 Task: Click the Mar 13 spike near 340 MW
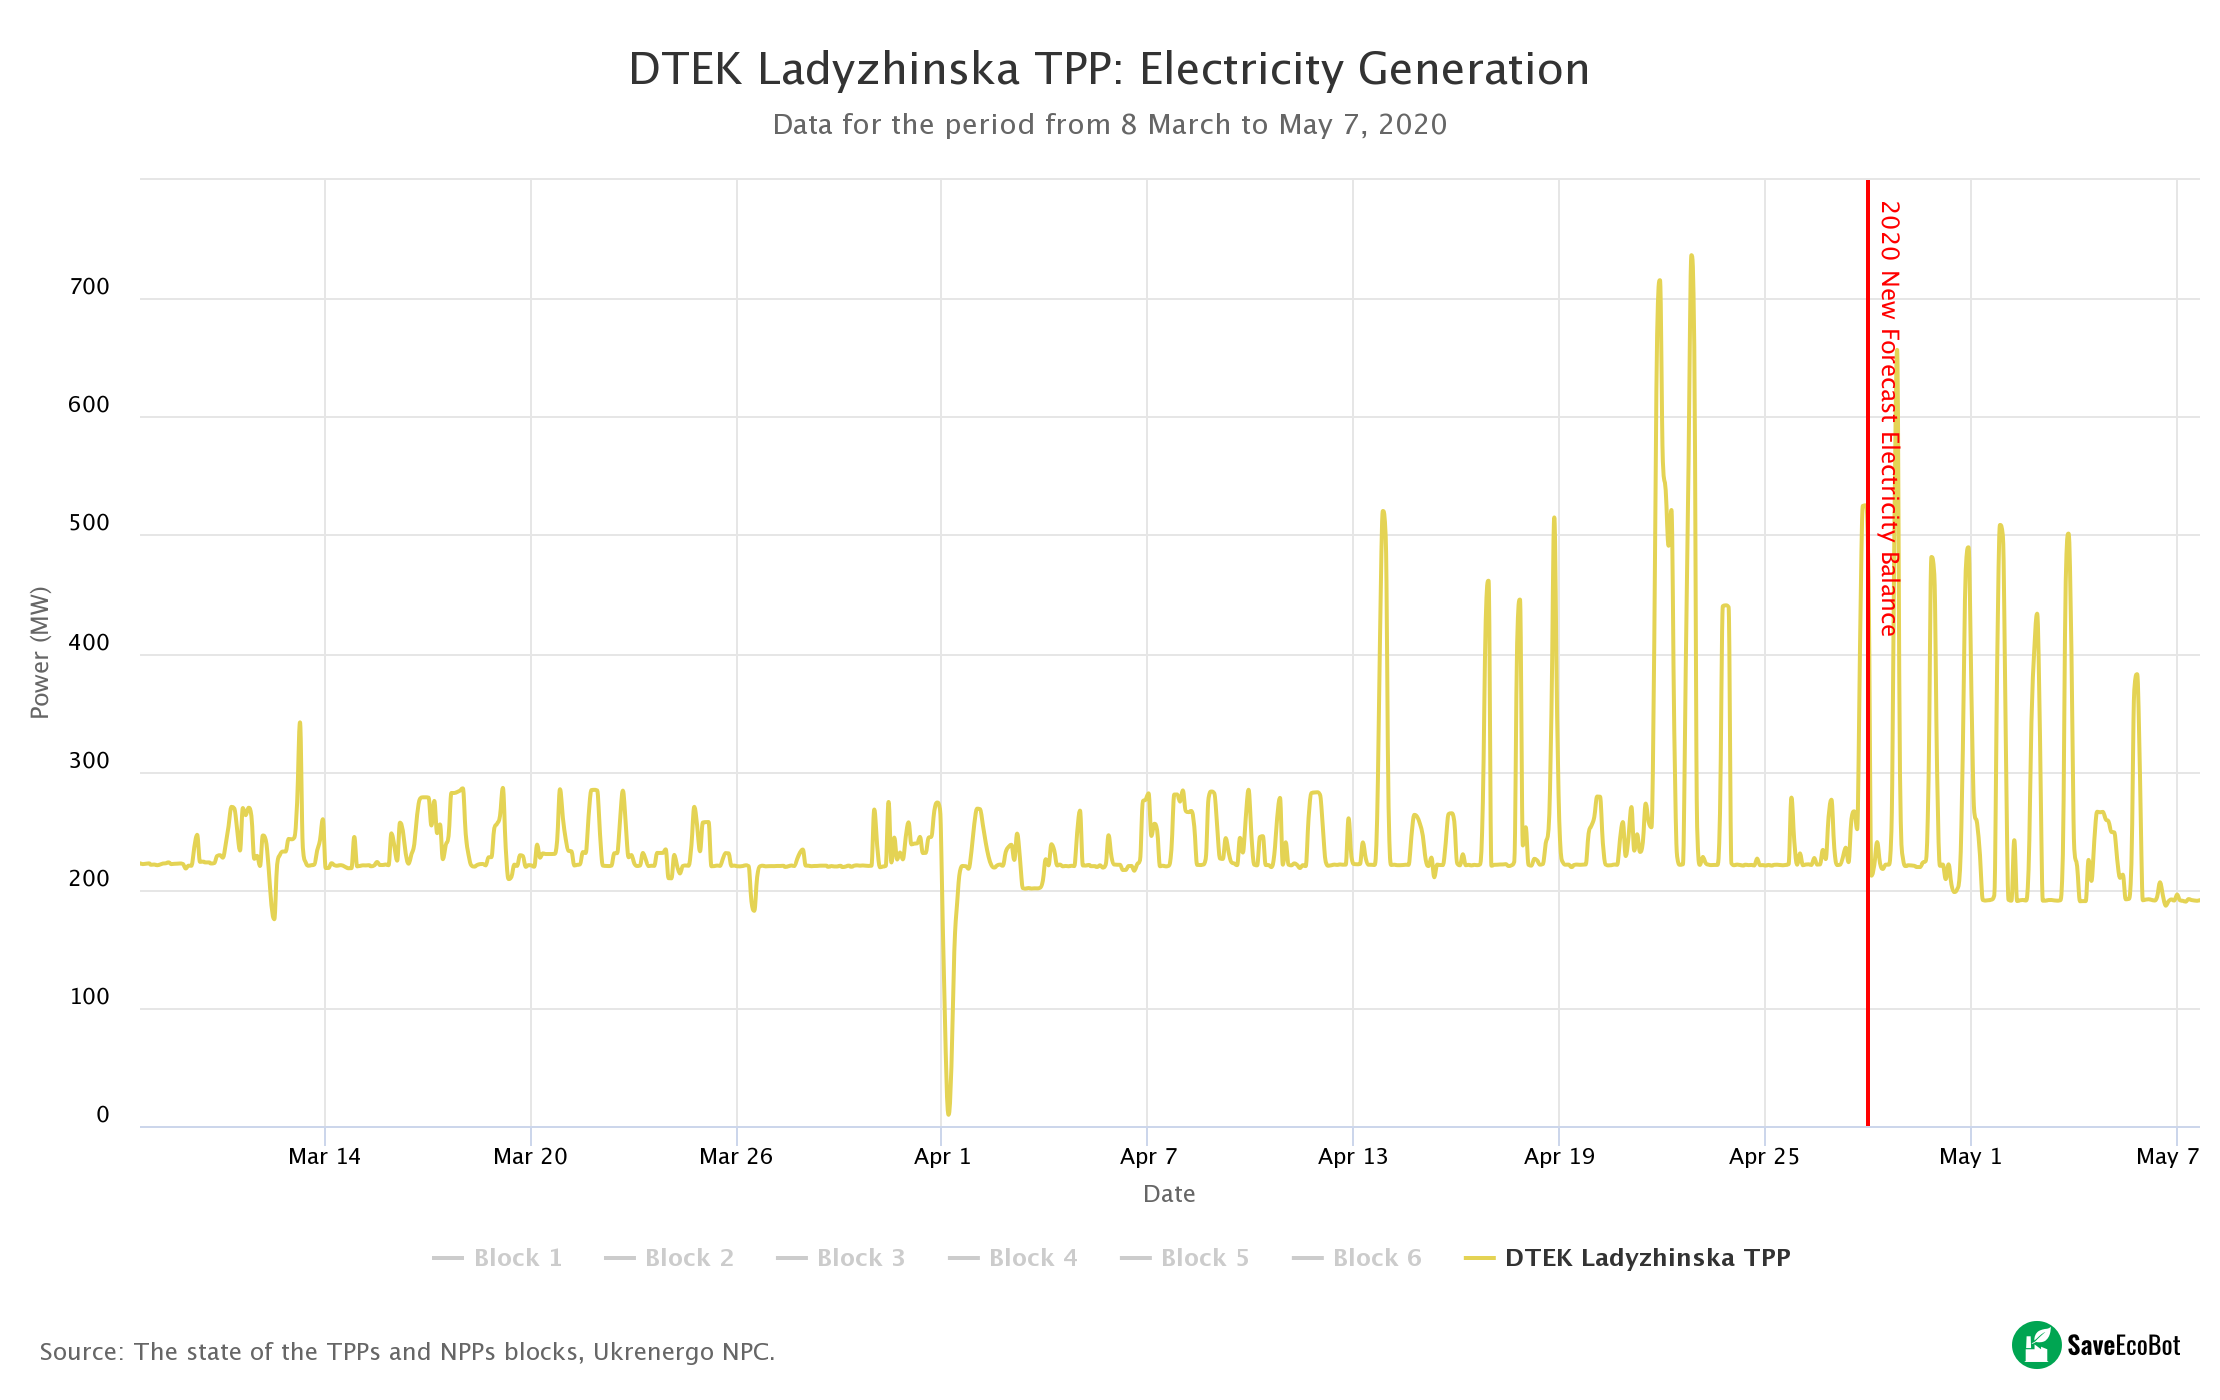tap(299, 723)
